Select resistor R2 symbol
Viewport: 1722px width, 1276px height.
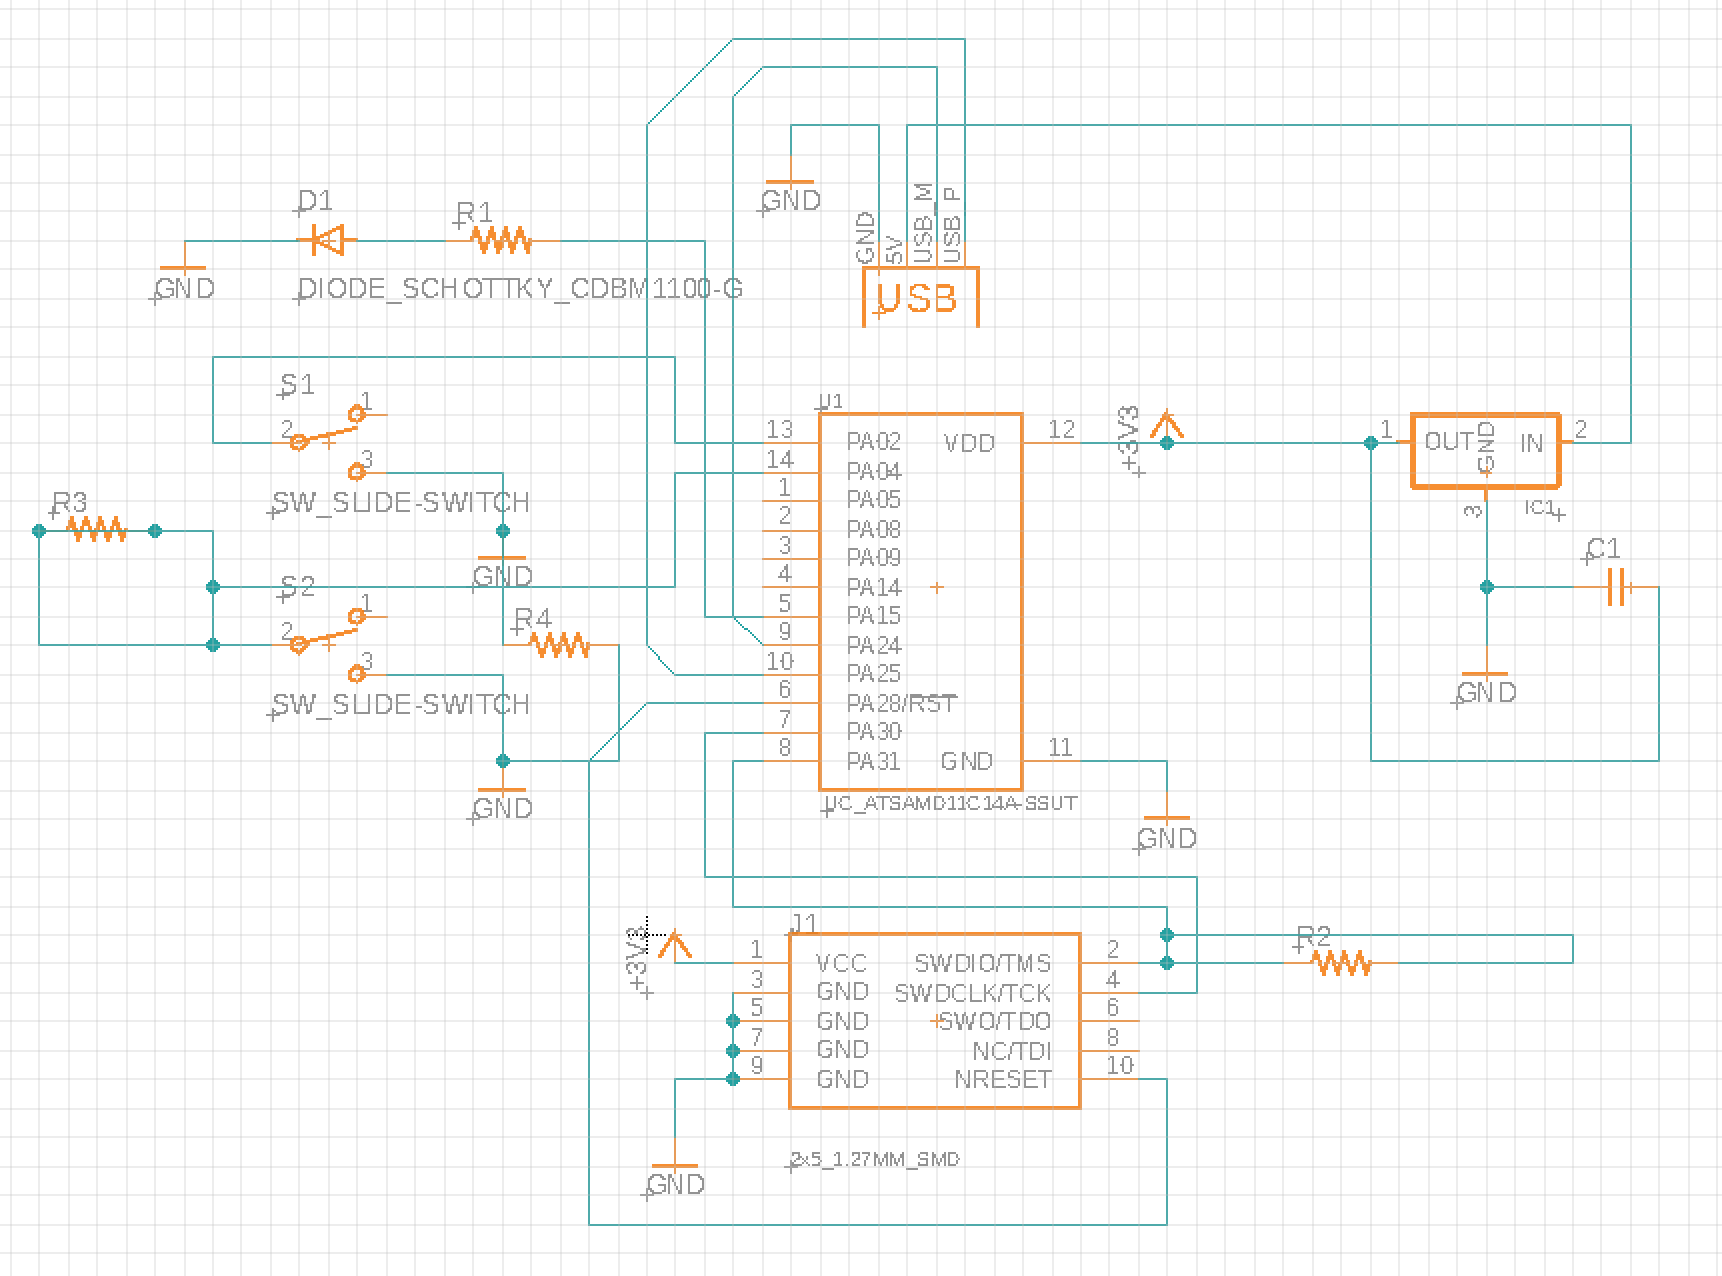1342,963
